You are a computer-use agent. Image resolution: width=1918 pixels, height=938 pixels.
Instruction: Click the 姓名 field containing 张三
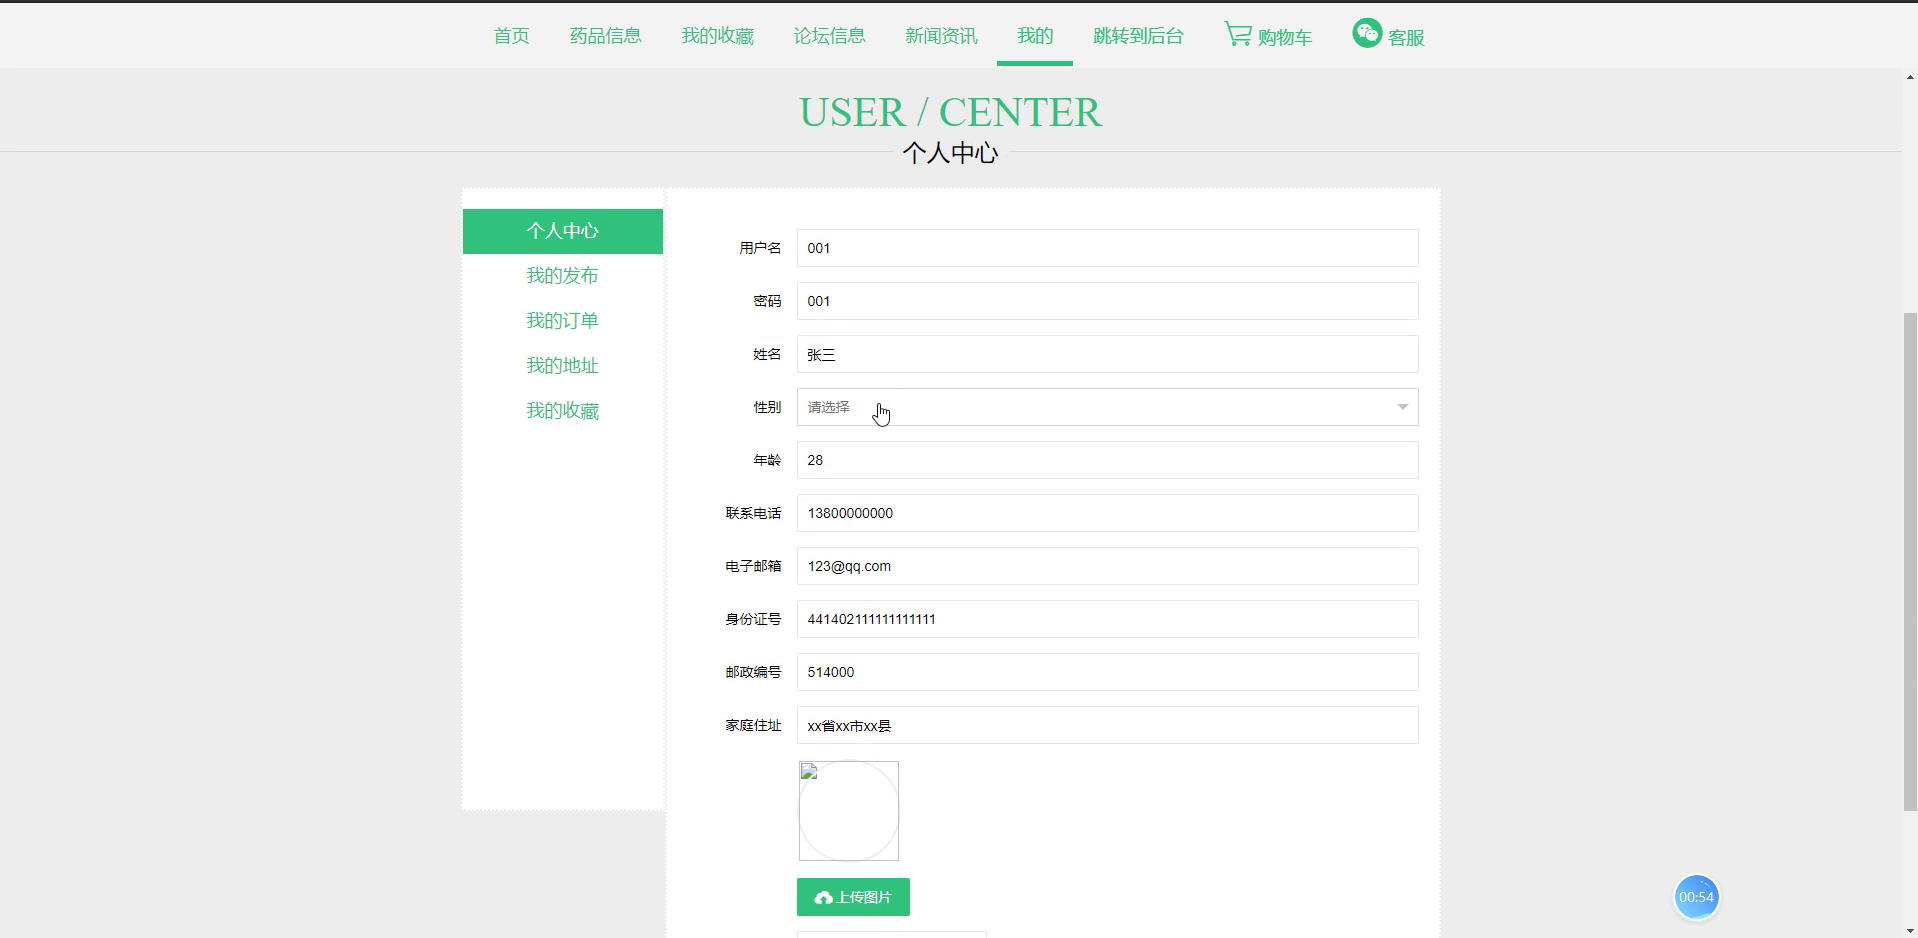pos(1107,354)
